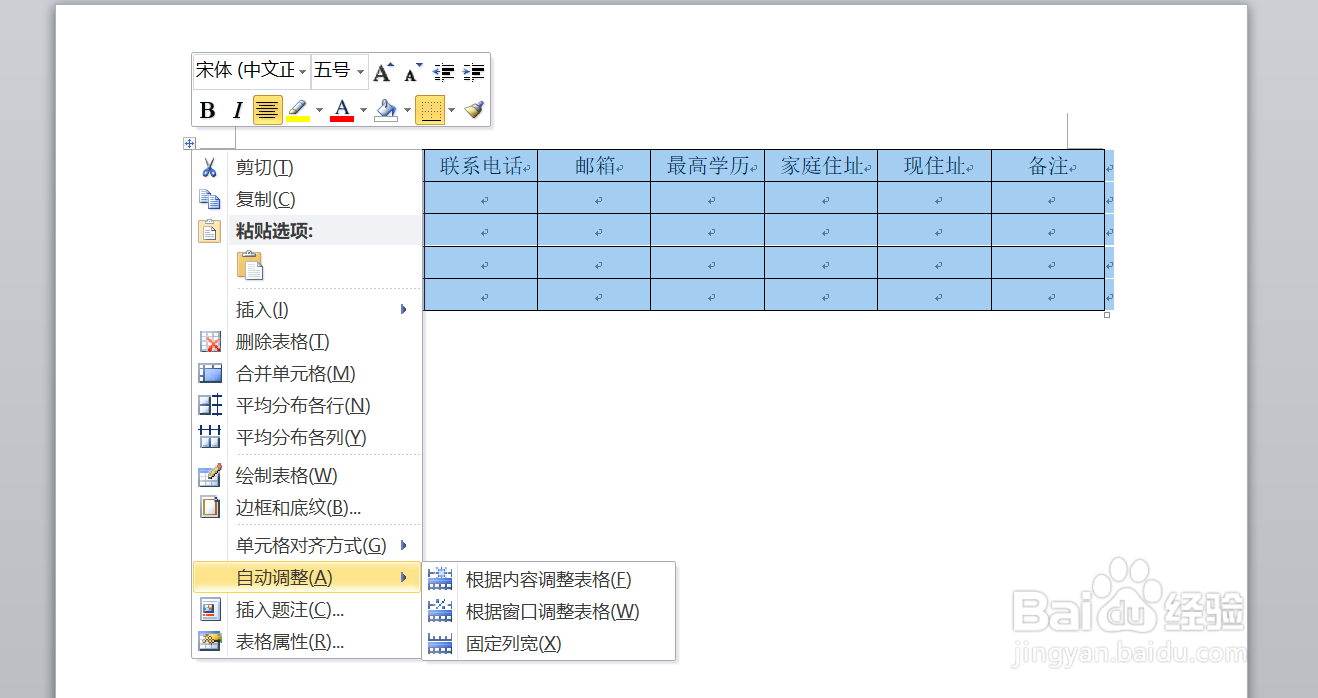
Task: Toggle bold formatting on the mini toolbar
Action: (x=208, y=110)
